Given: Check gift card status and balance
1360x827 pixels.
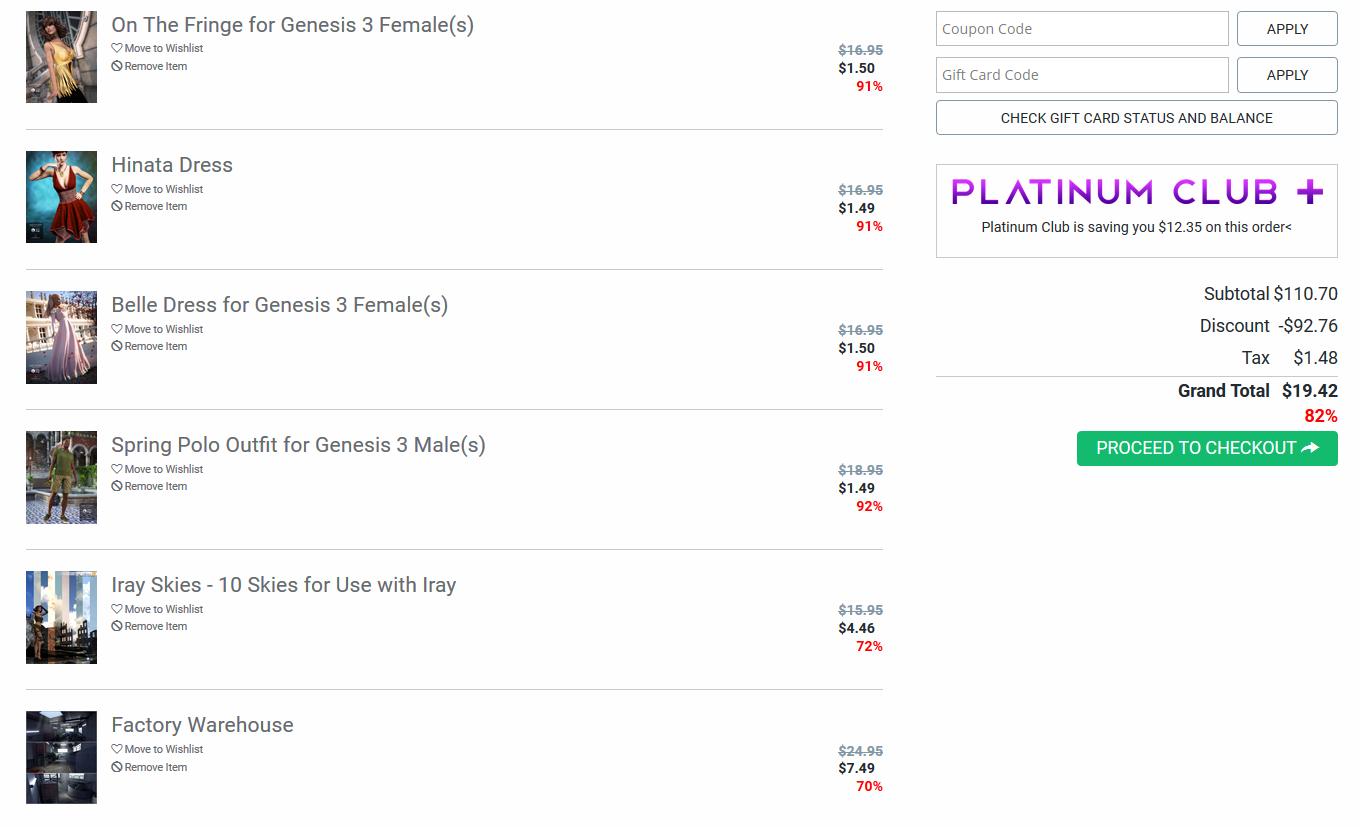Looking at the screenshot, I should coord(1136,118).
